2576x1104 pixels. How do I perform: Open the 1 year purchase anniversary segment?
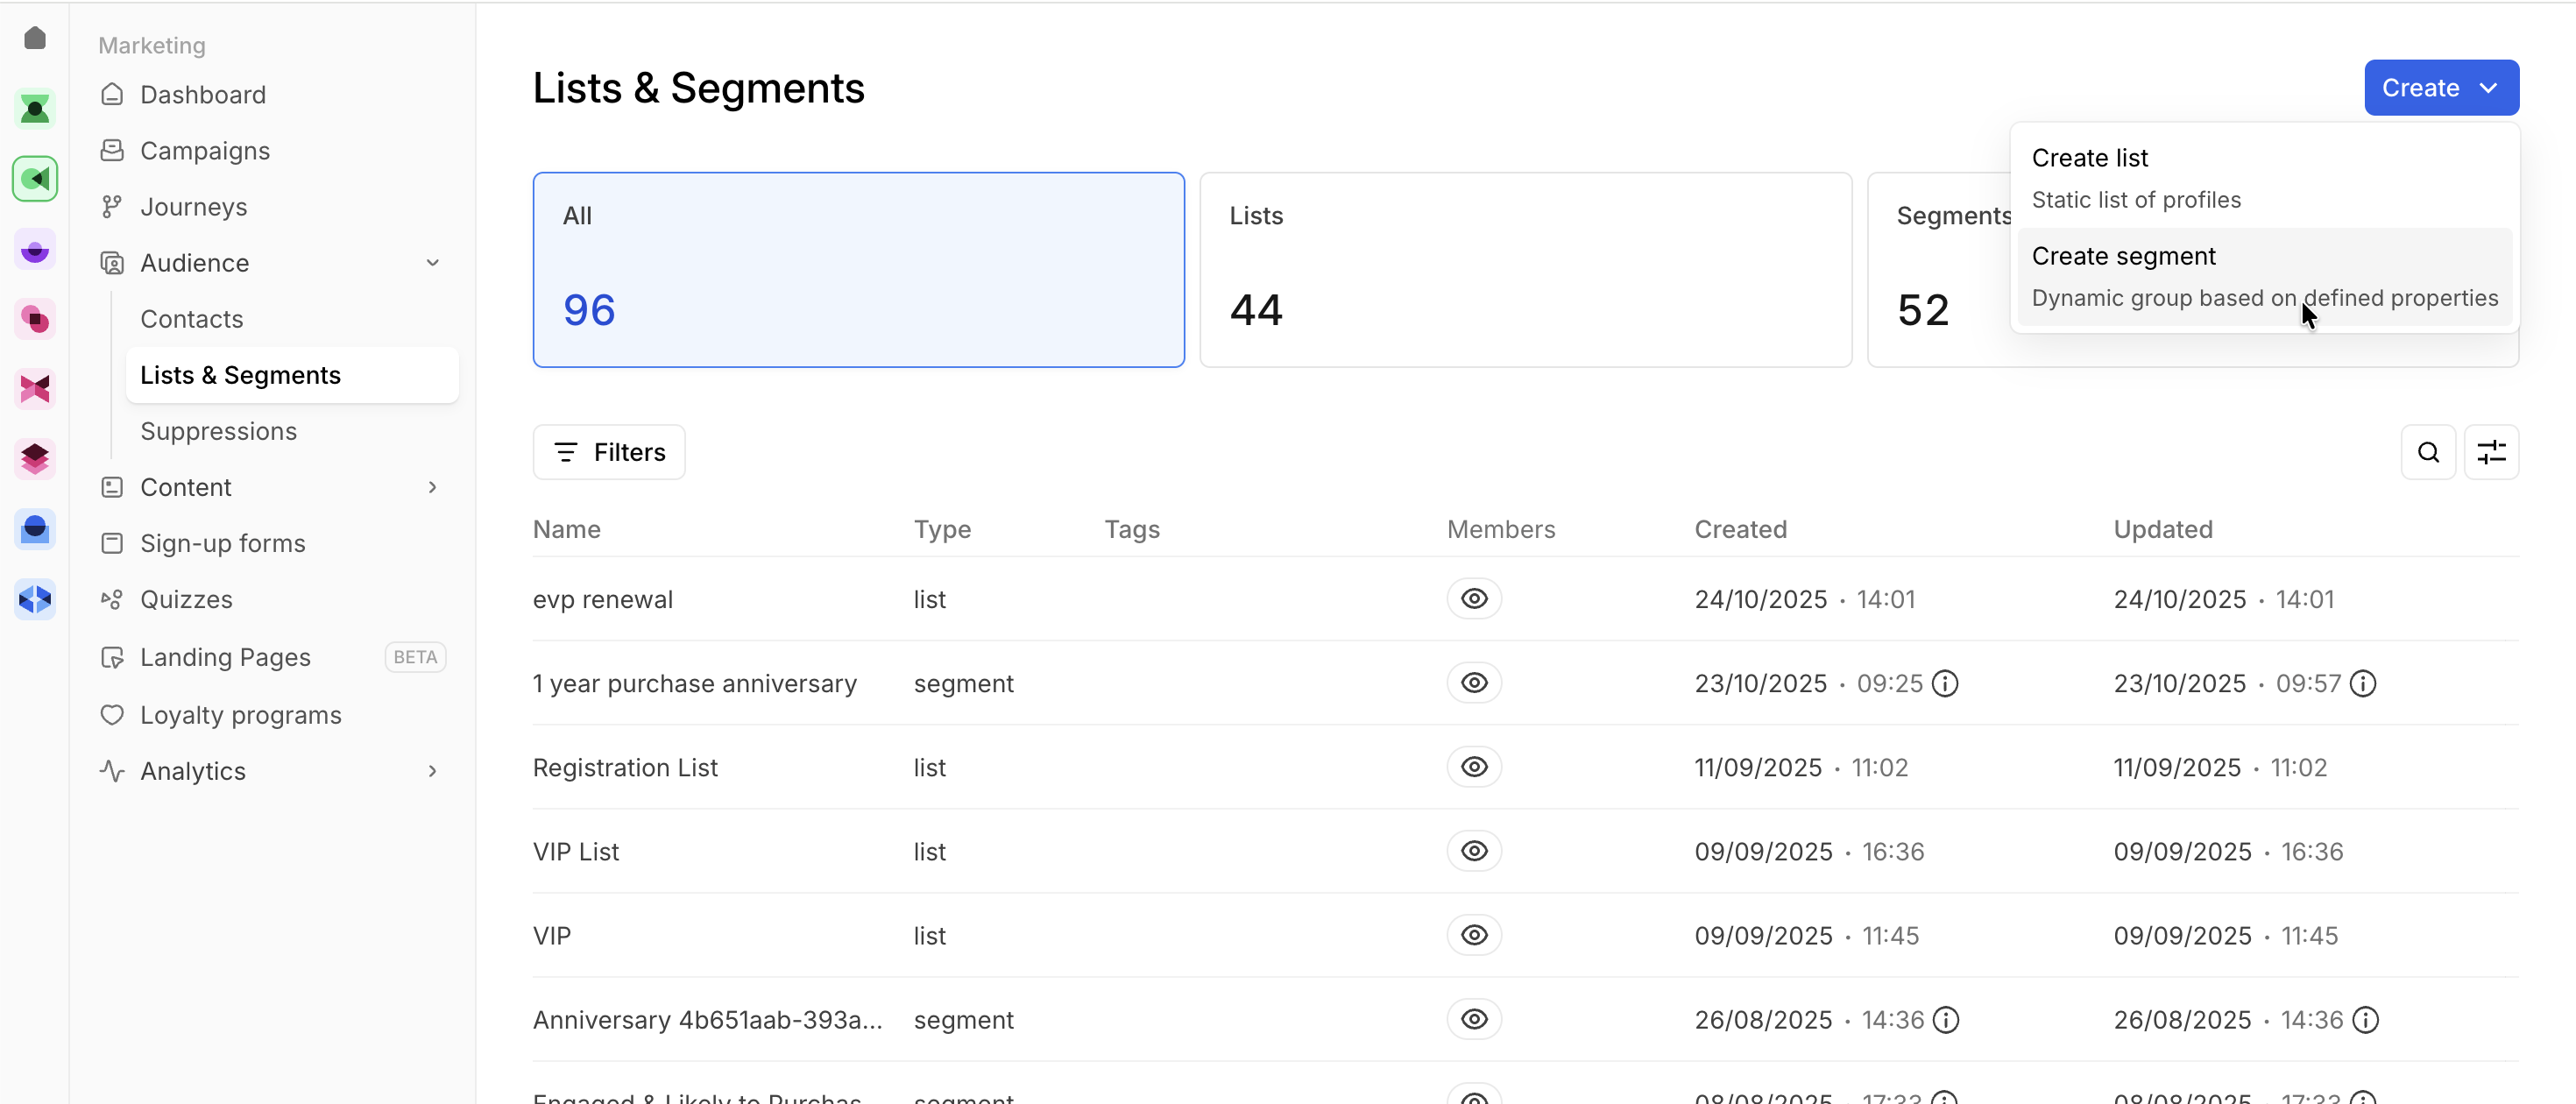694,683
